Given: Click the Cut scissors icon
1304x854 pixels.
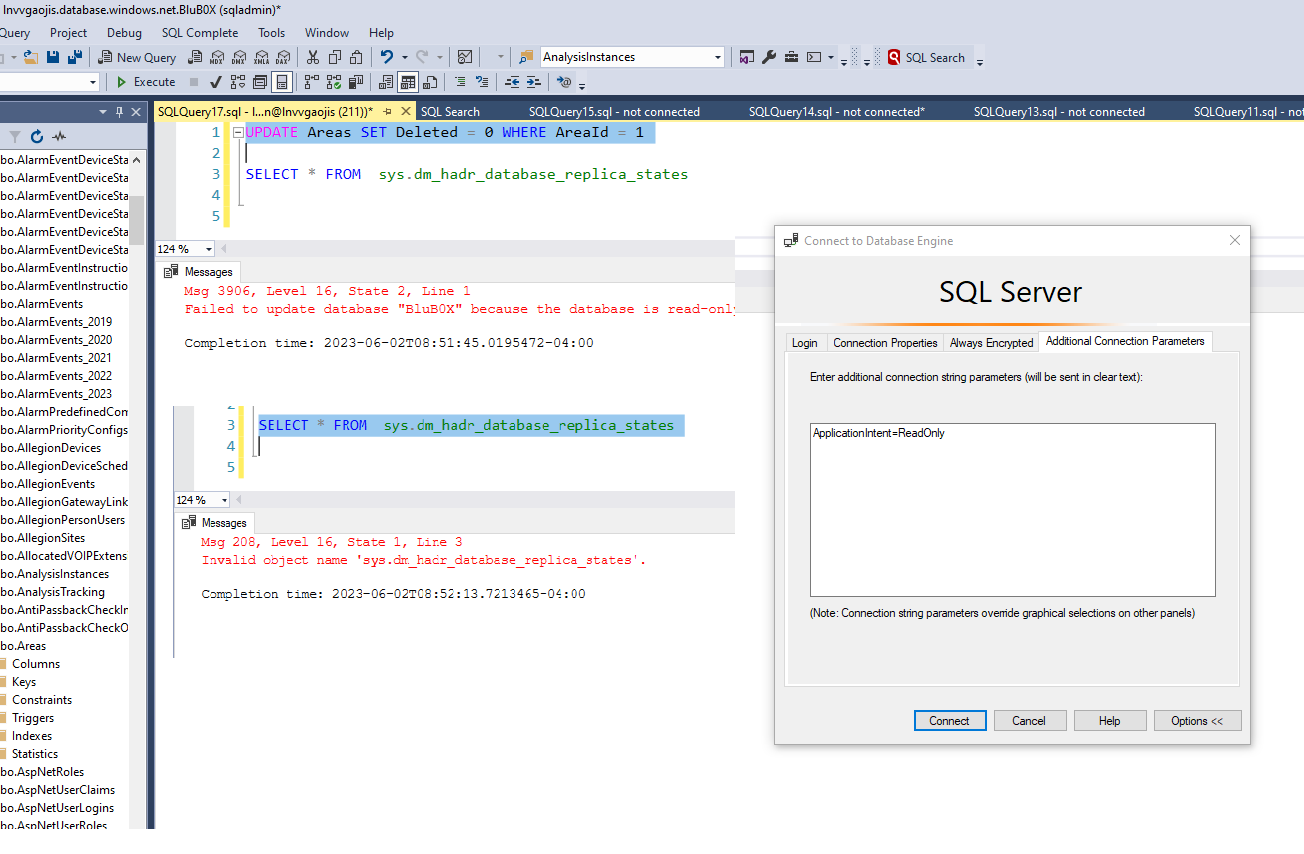Looking at the screenshot, I should pyautogui.click(x=313, y=57).
